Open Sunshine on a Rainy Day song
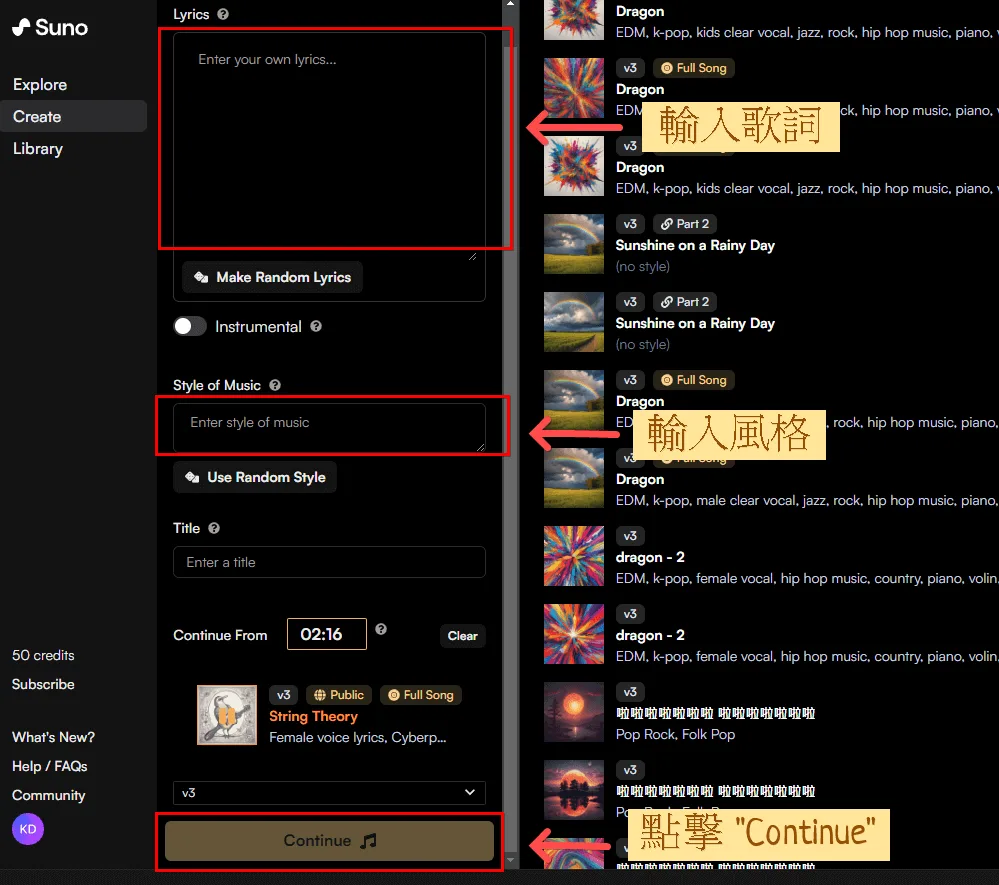 [x=695, y=245]
